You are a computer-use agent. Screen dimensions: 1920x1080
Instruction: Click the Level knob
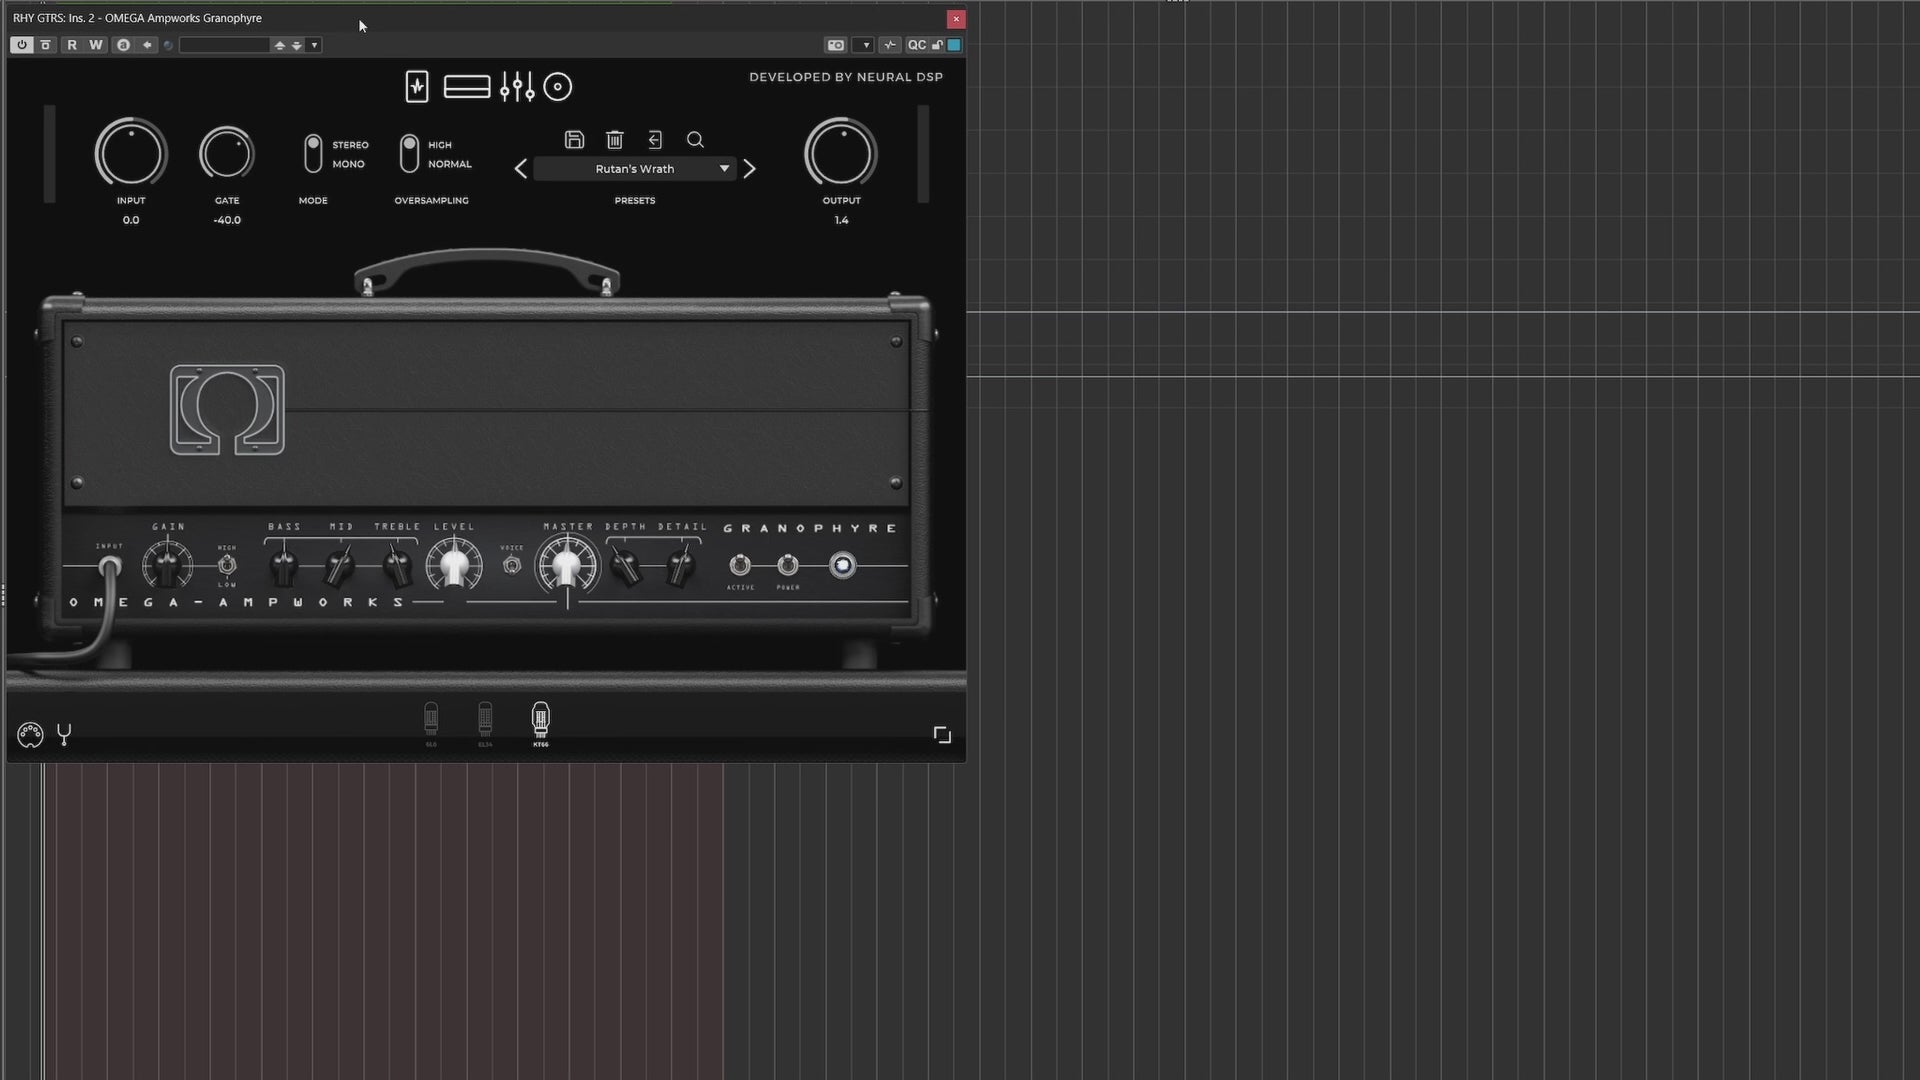pyautogui.click(x=454, y=565)
